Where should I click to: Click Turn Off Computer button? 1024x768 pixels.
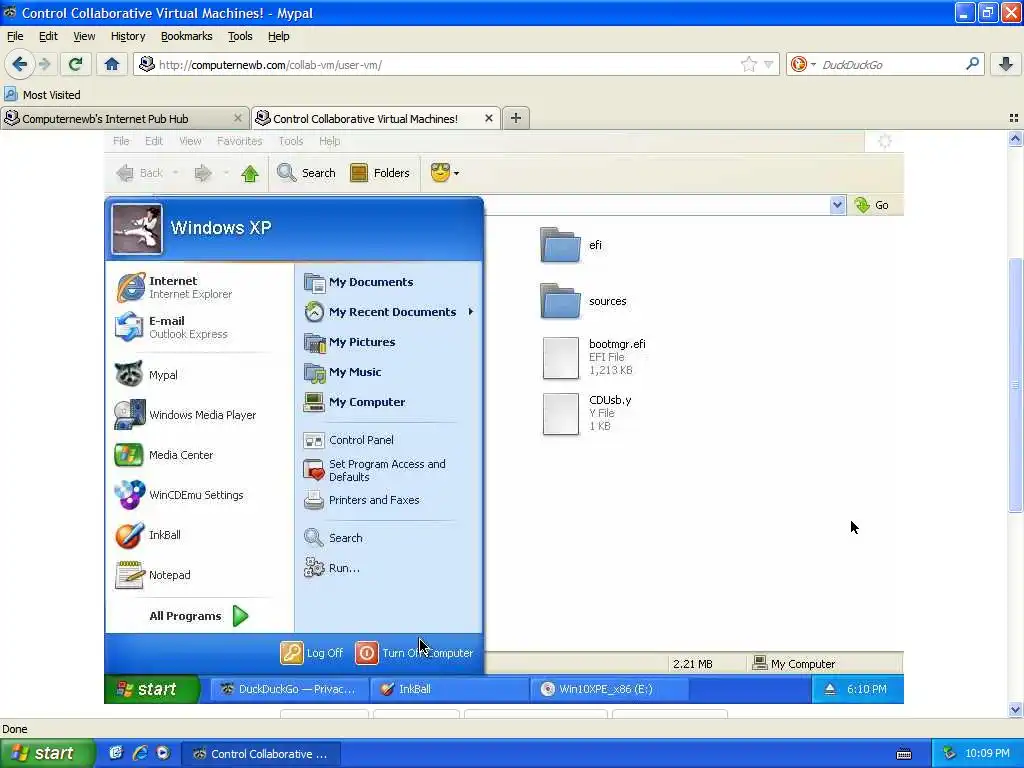pyautogui.click(x=415, y=653)
